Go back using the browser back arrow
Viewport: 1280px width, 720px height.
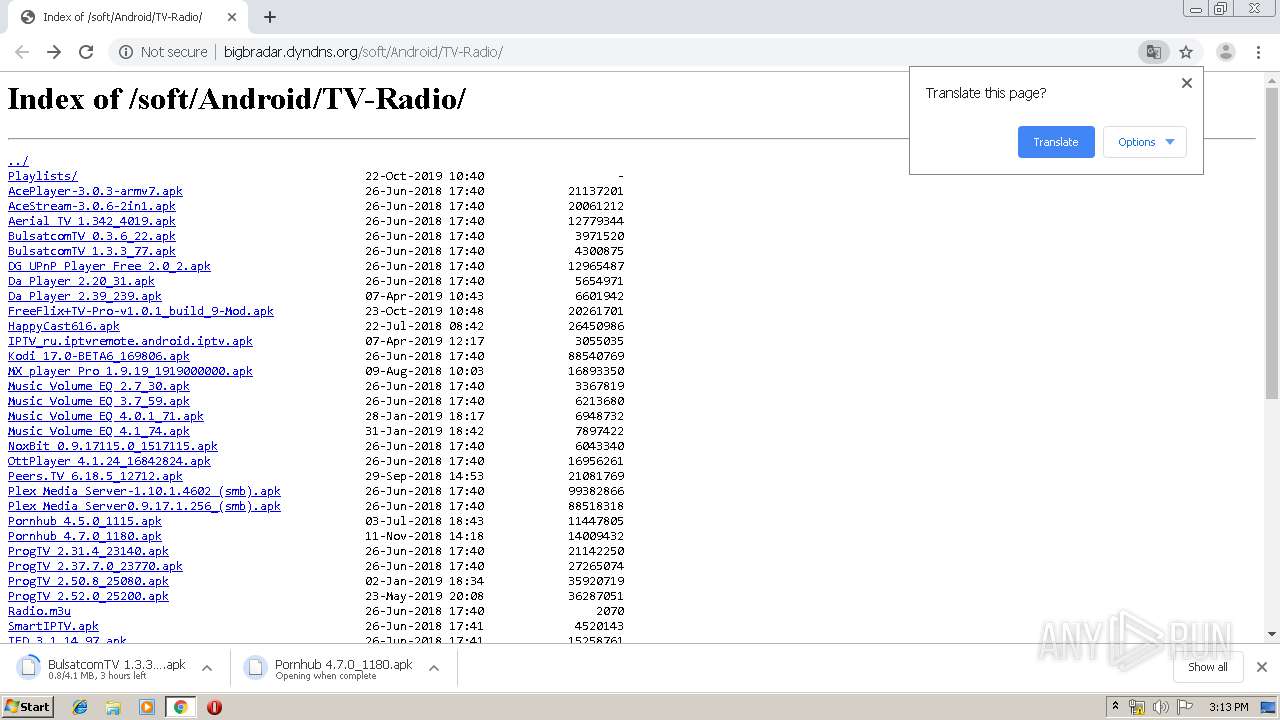point(22,52)
